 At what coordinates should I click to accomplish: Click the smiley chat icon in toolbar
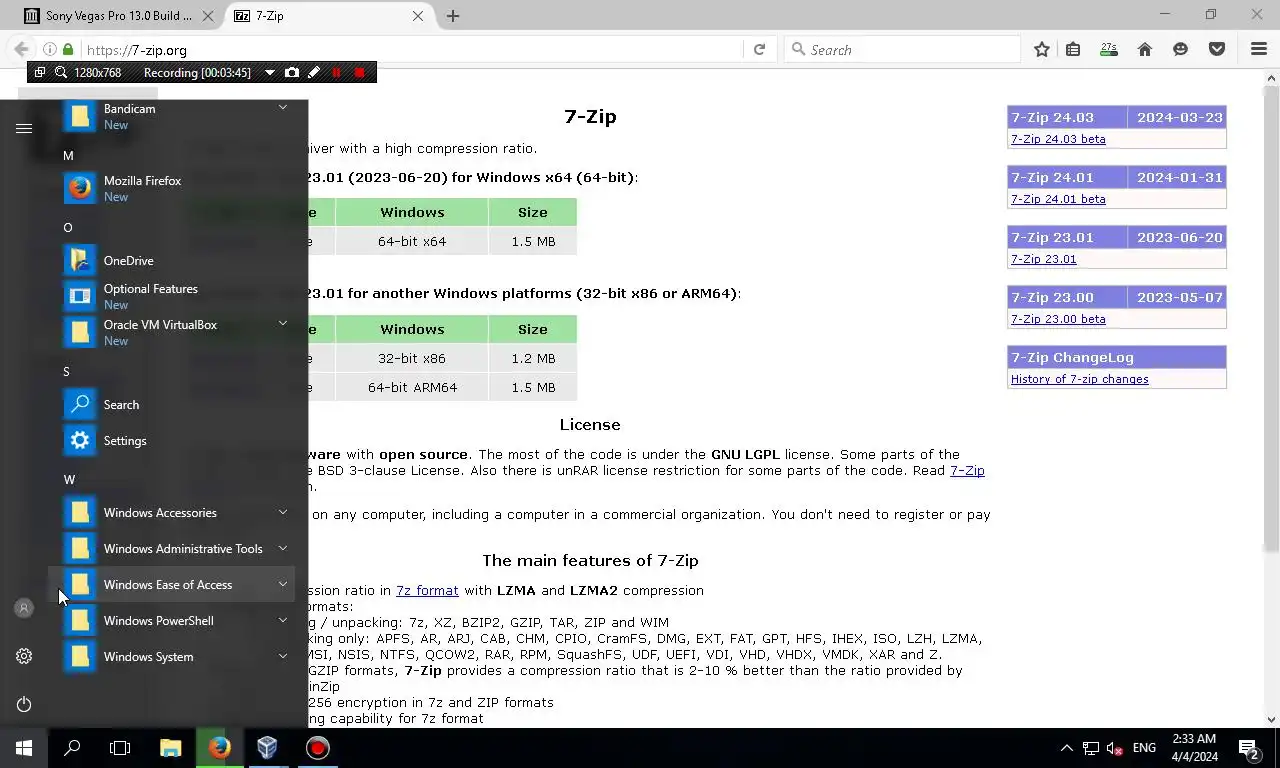tap(1181, 49)
